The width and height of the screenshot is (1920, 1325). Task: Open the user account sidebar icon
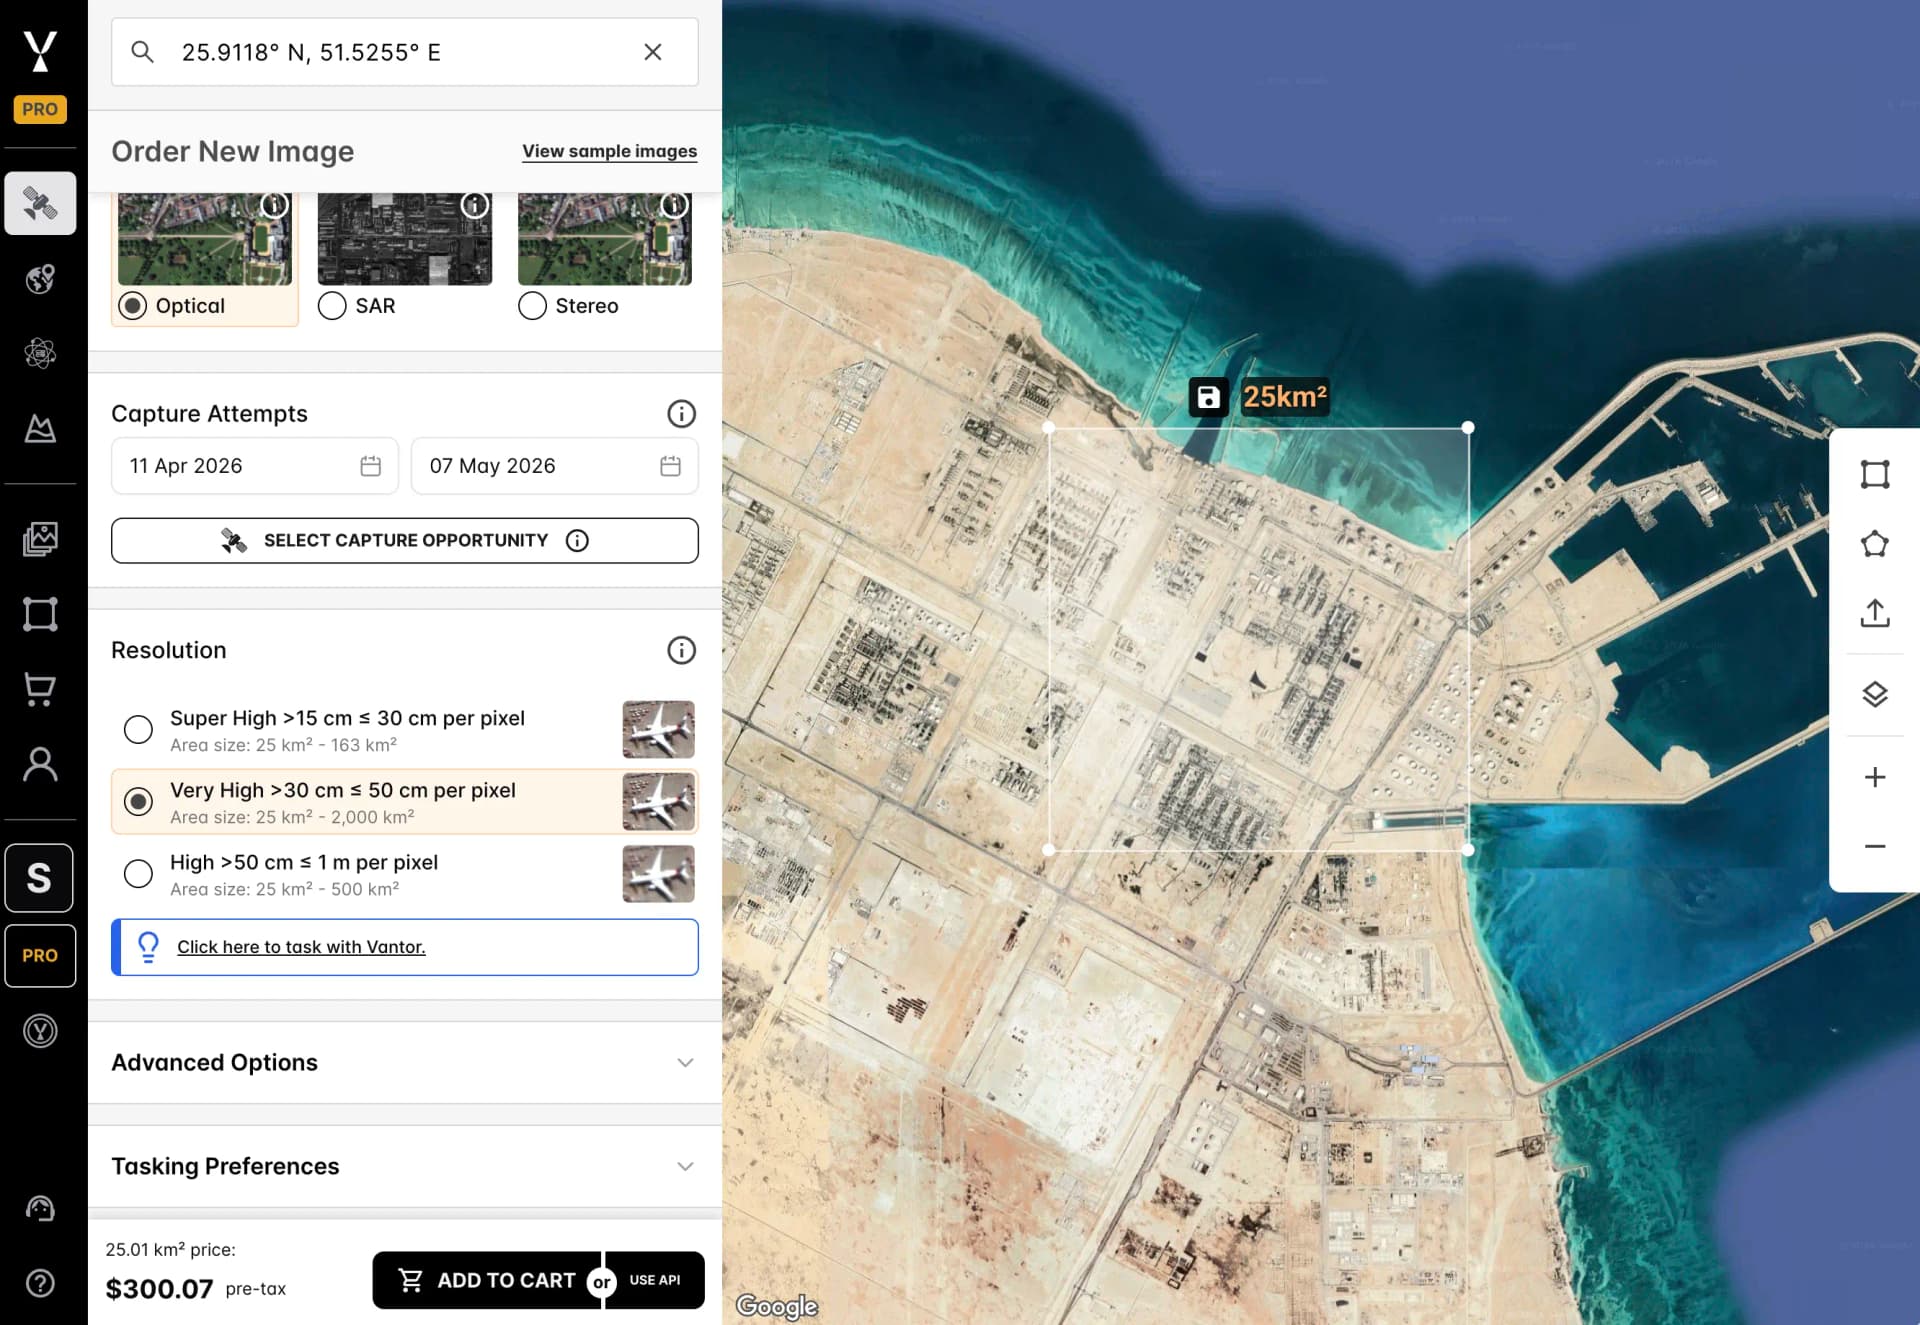coord(40,764)
